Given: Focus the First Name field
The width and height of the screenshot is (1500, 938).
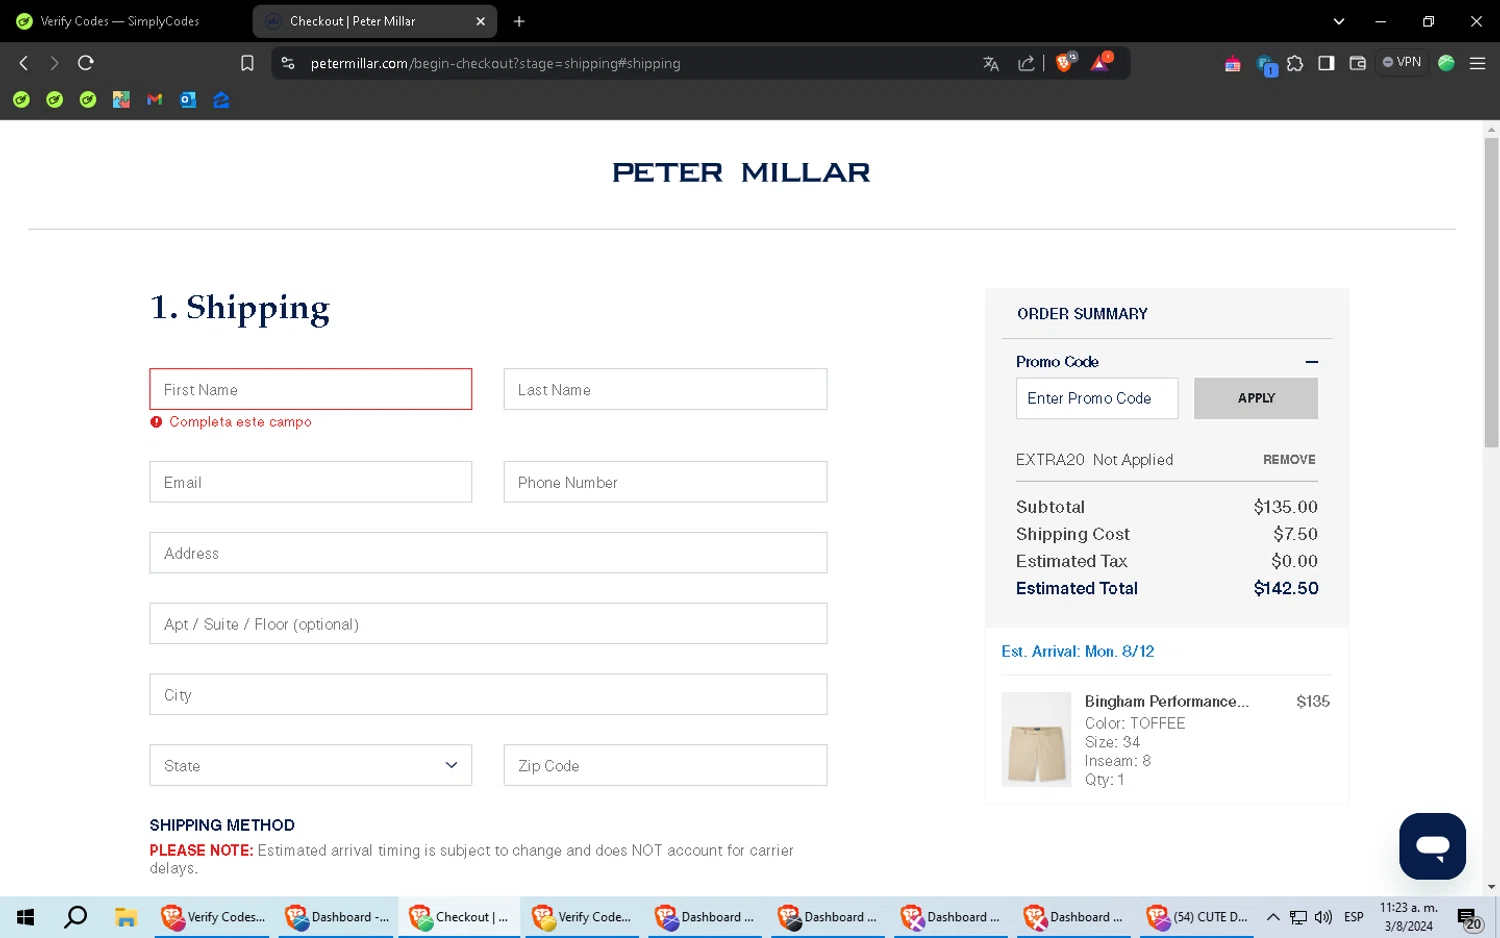Looking at the screenshot, I should click(x=310, y=389).
